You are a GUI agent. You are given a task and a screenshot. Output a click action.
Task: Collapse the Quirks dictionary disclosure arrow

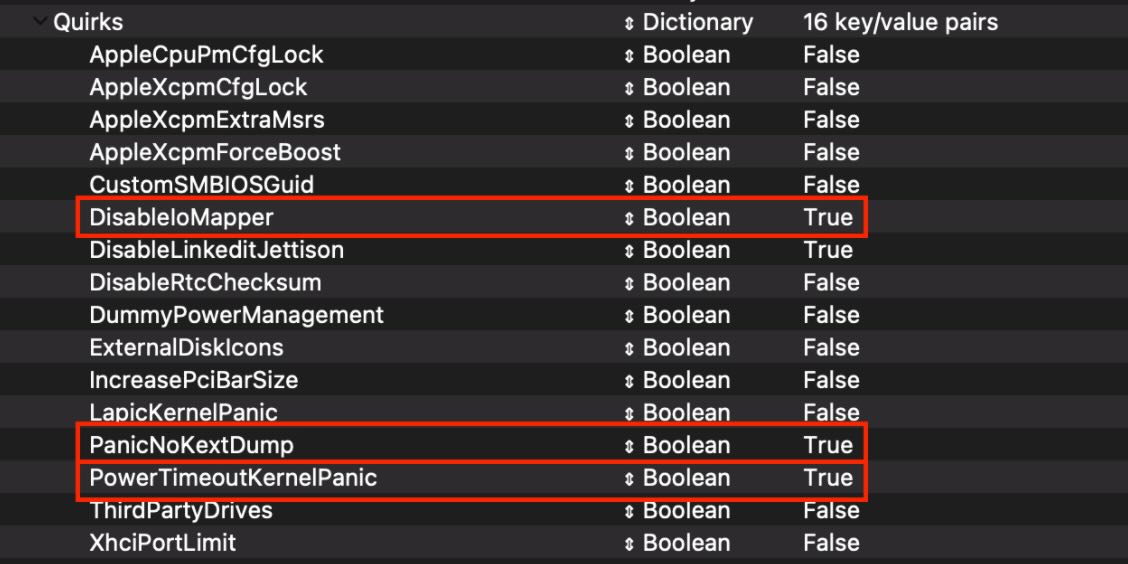(x=39, y=22)
